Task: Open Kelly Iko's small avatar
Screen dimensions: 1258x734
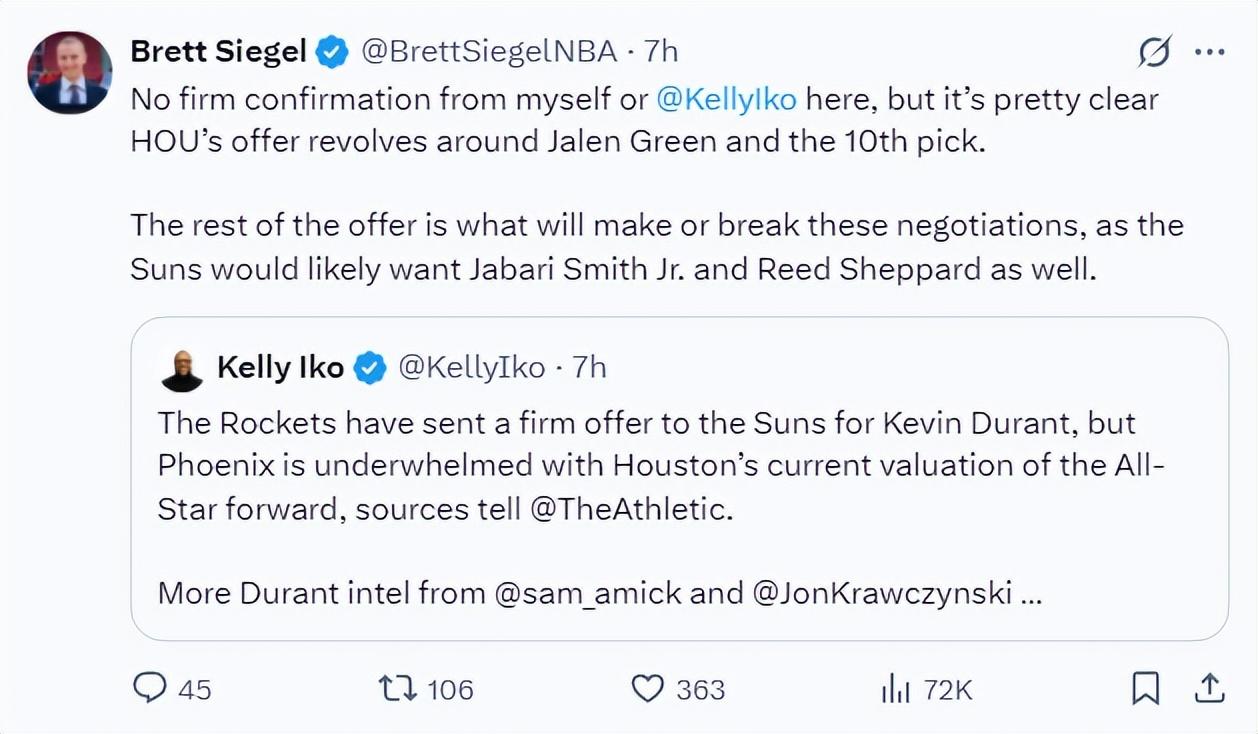Action: [182, 370]
